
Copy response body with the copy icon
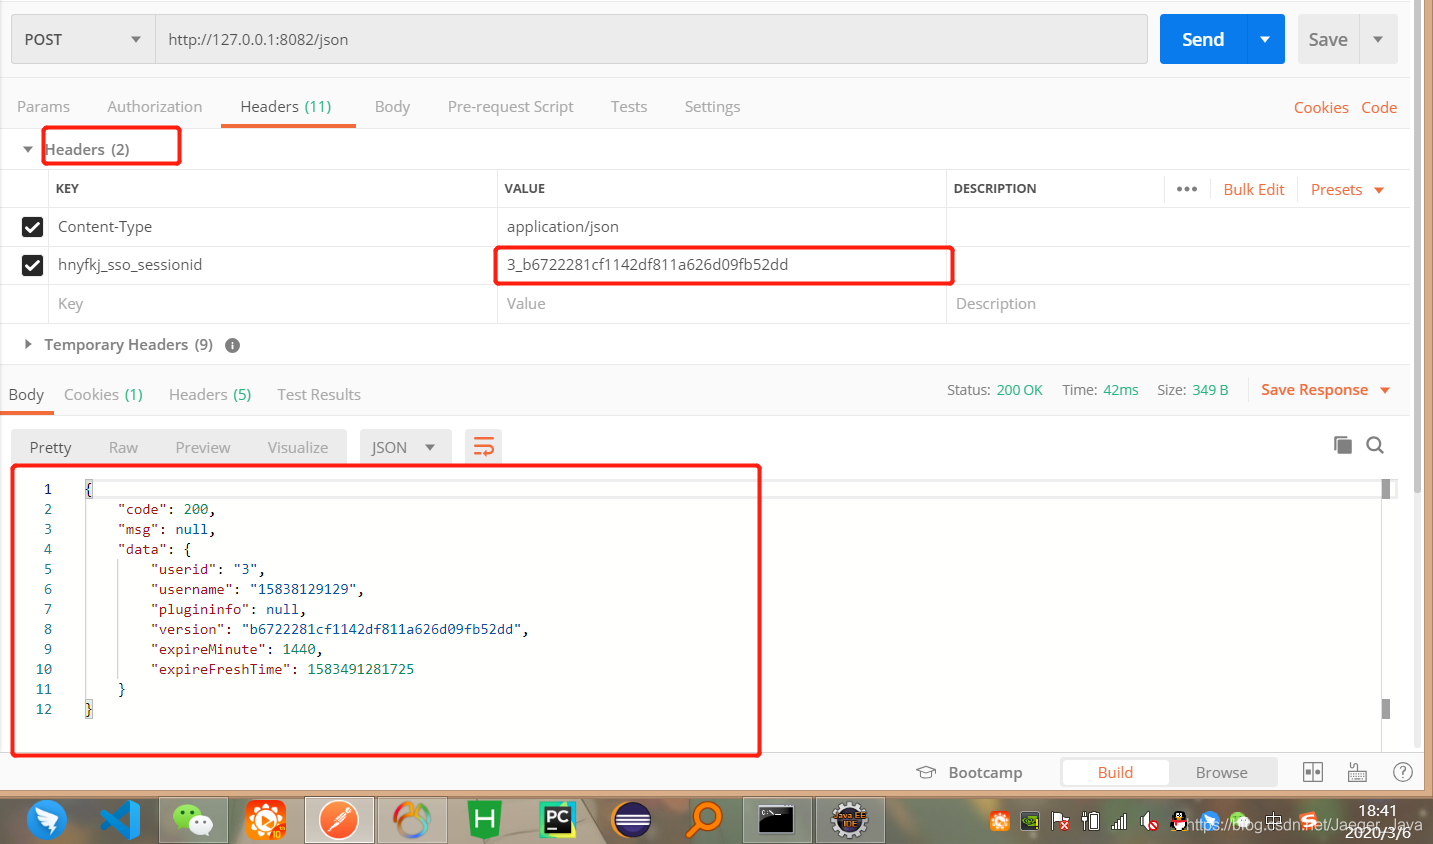(x=1343, y=445)
